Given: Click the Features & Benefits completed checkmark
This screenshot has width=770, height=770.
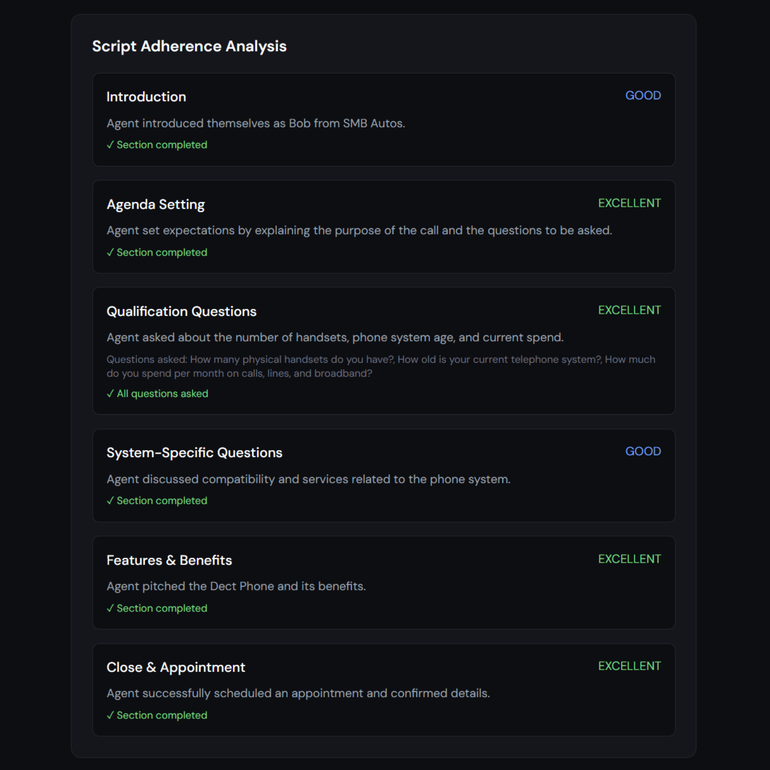Looking at the screenshot, I should click(x=157, y=608).
